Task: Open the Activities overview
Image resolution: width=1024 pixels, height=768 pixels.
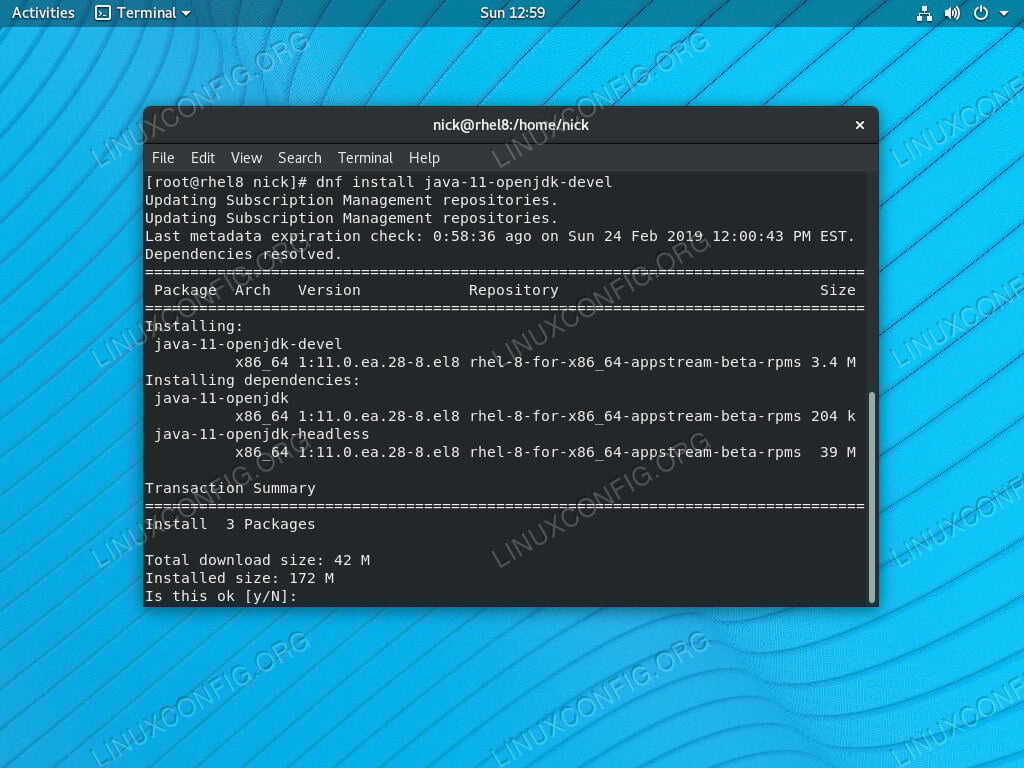Action: (x=43, y=13)
